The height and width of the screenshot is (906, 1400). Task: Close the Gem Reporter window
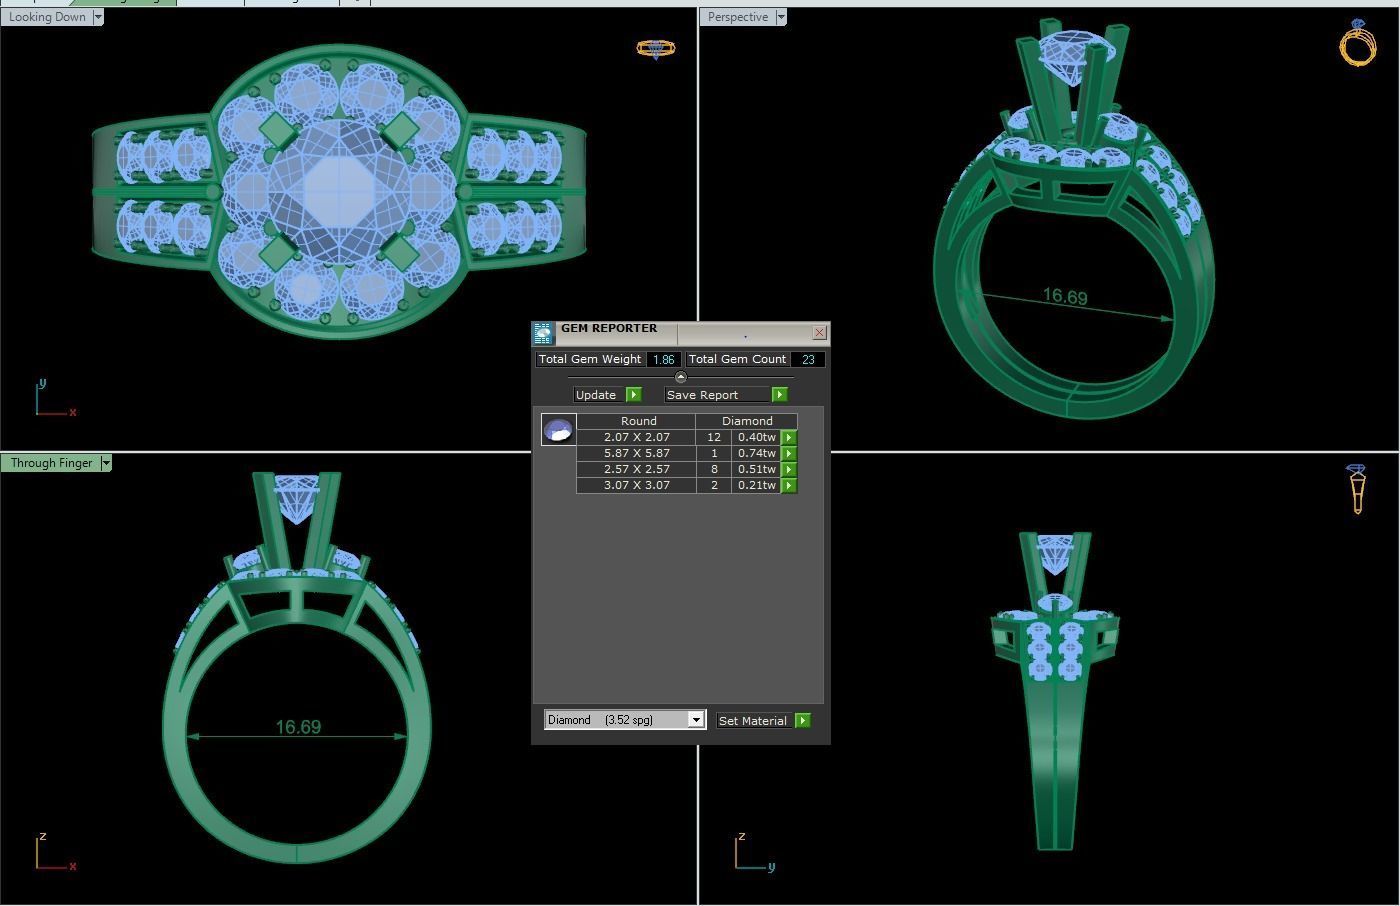click(820, 332)
